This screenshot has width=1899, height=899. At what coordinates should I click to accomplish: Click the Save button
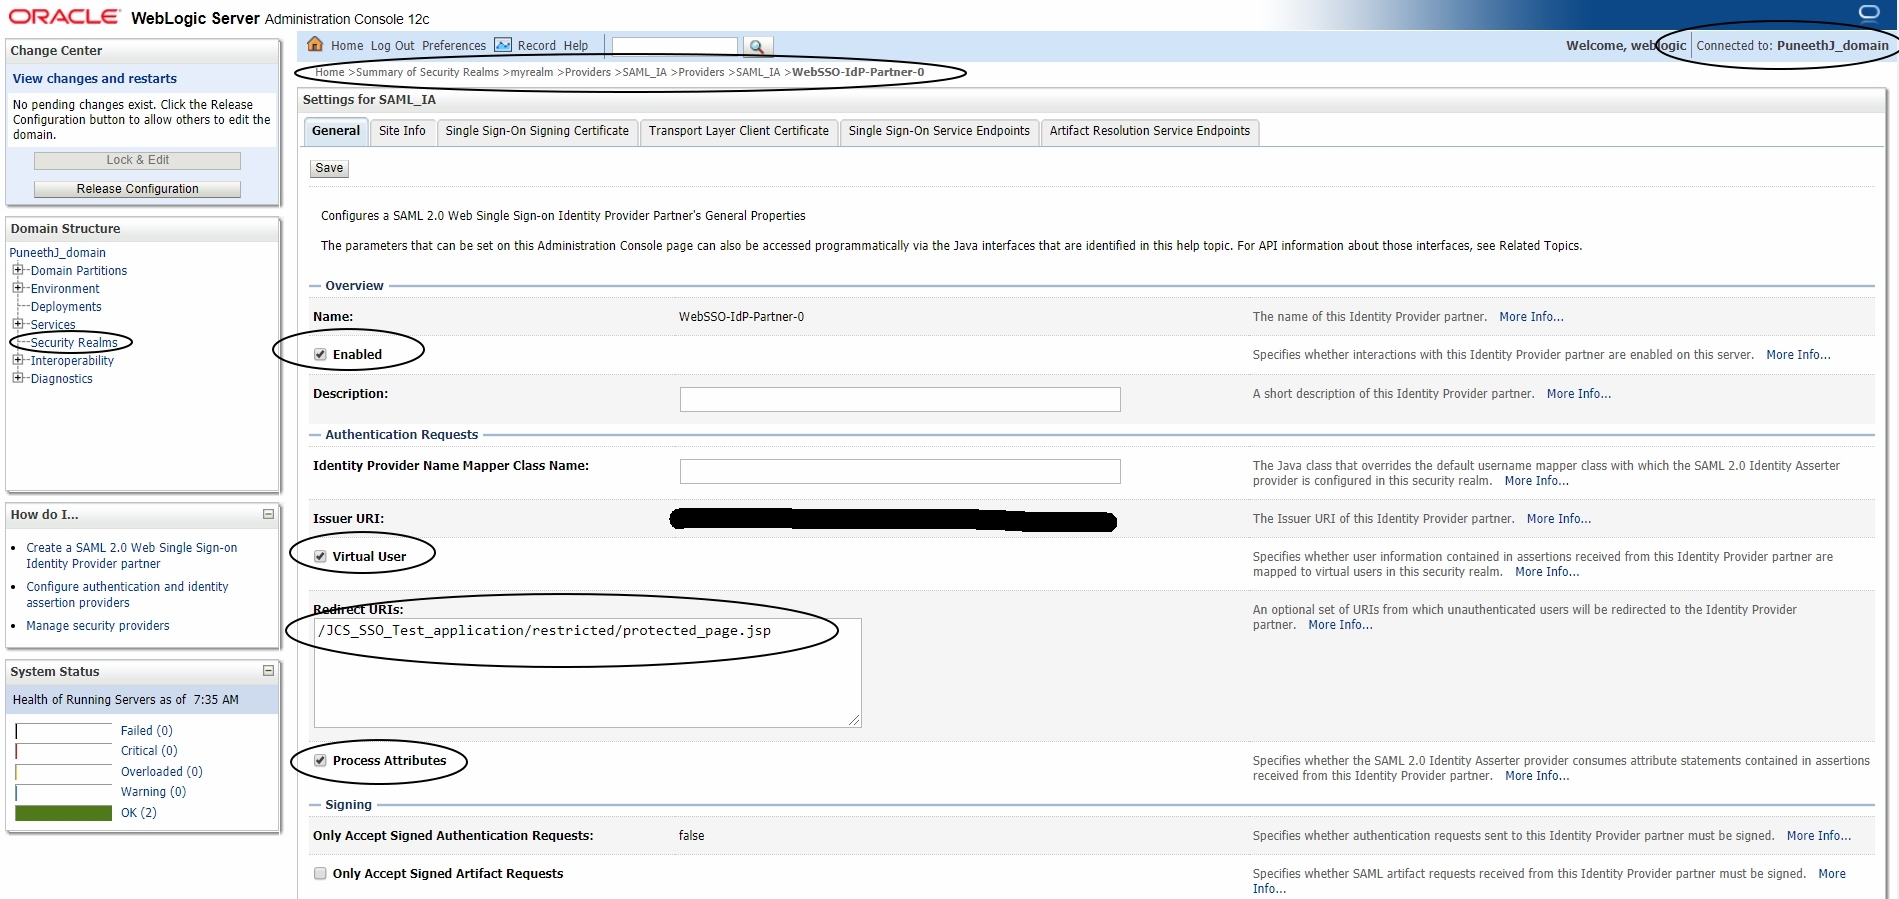(x=329, y=168)
